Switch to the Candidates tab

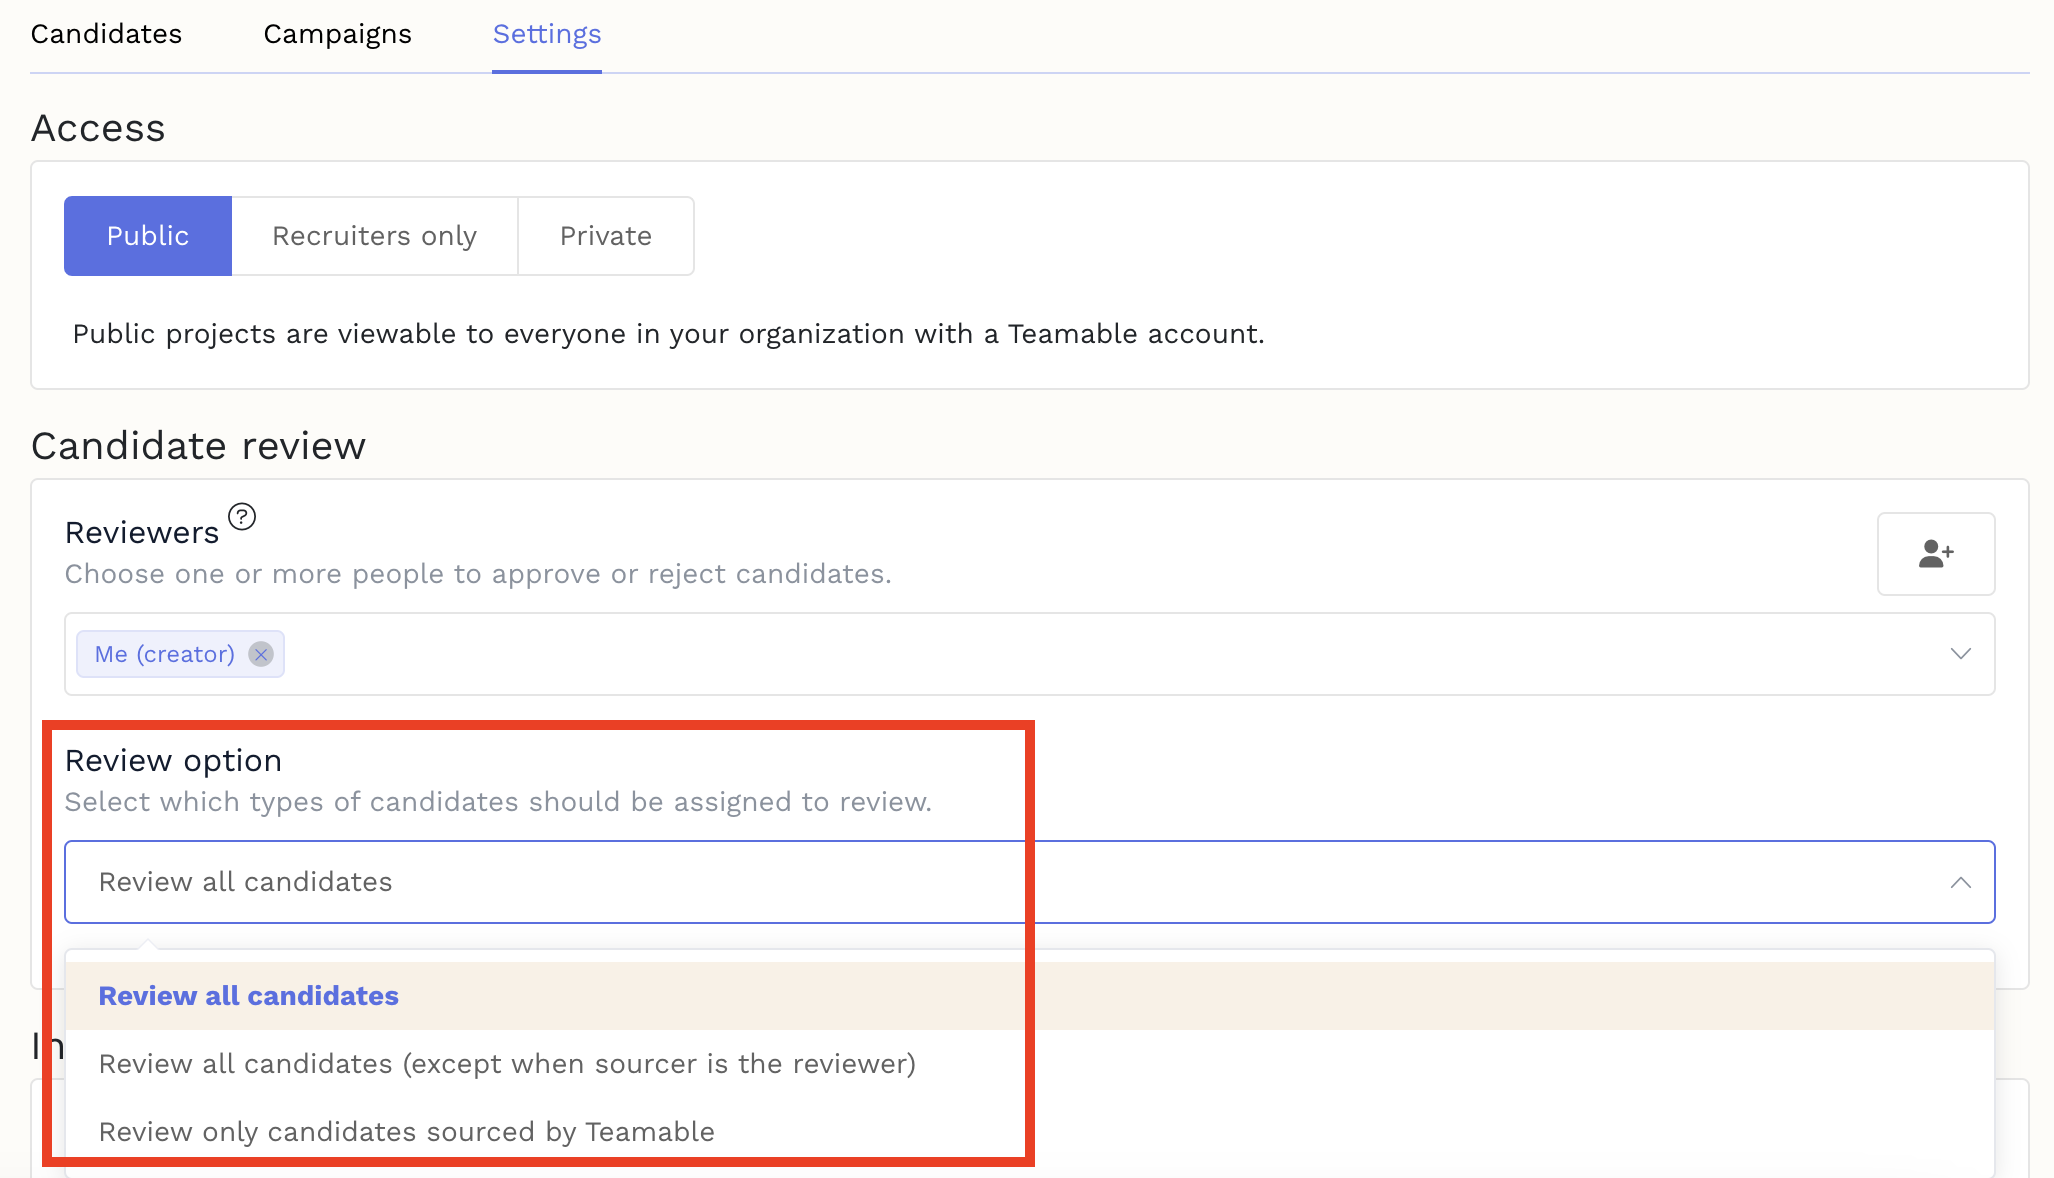tap(106, 34)
